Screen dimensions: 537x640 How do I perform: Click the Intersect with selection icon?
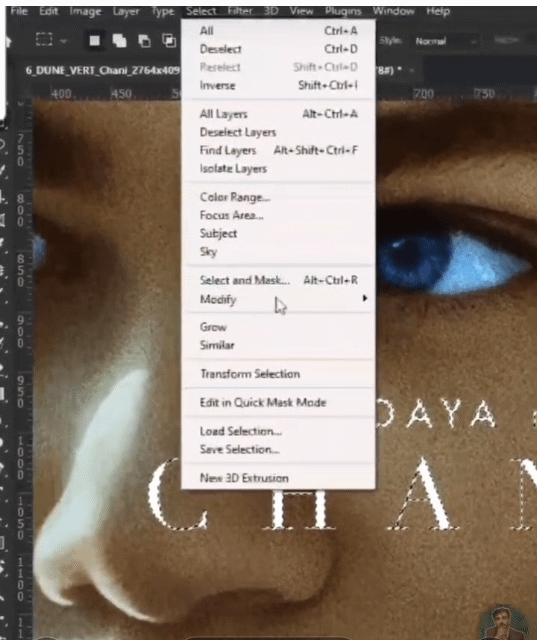[x=169, y=40]
